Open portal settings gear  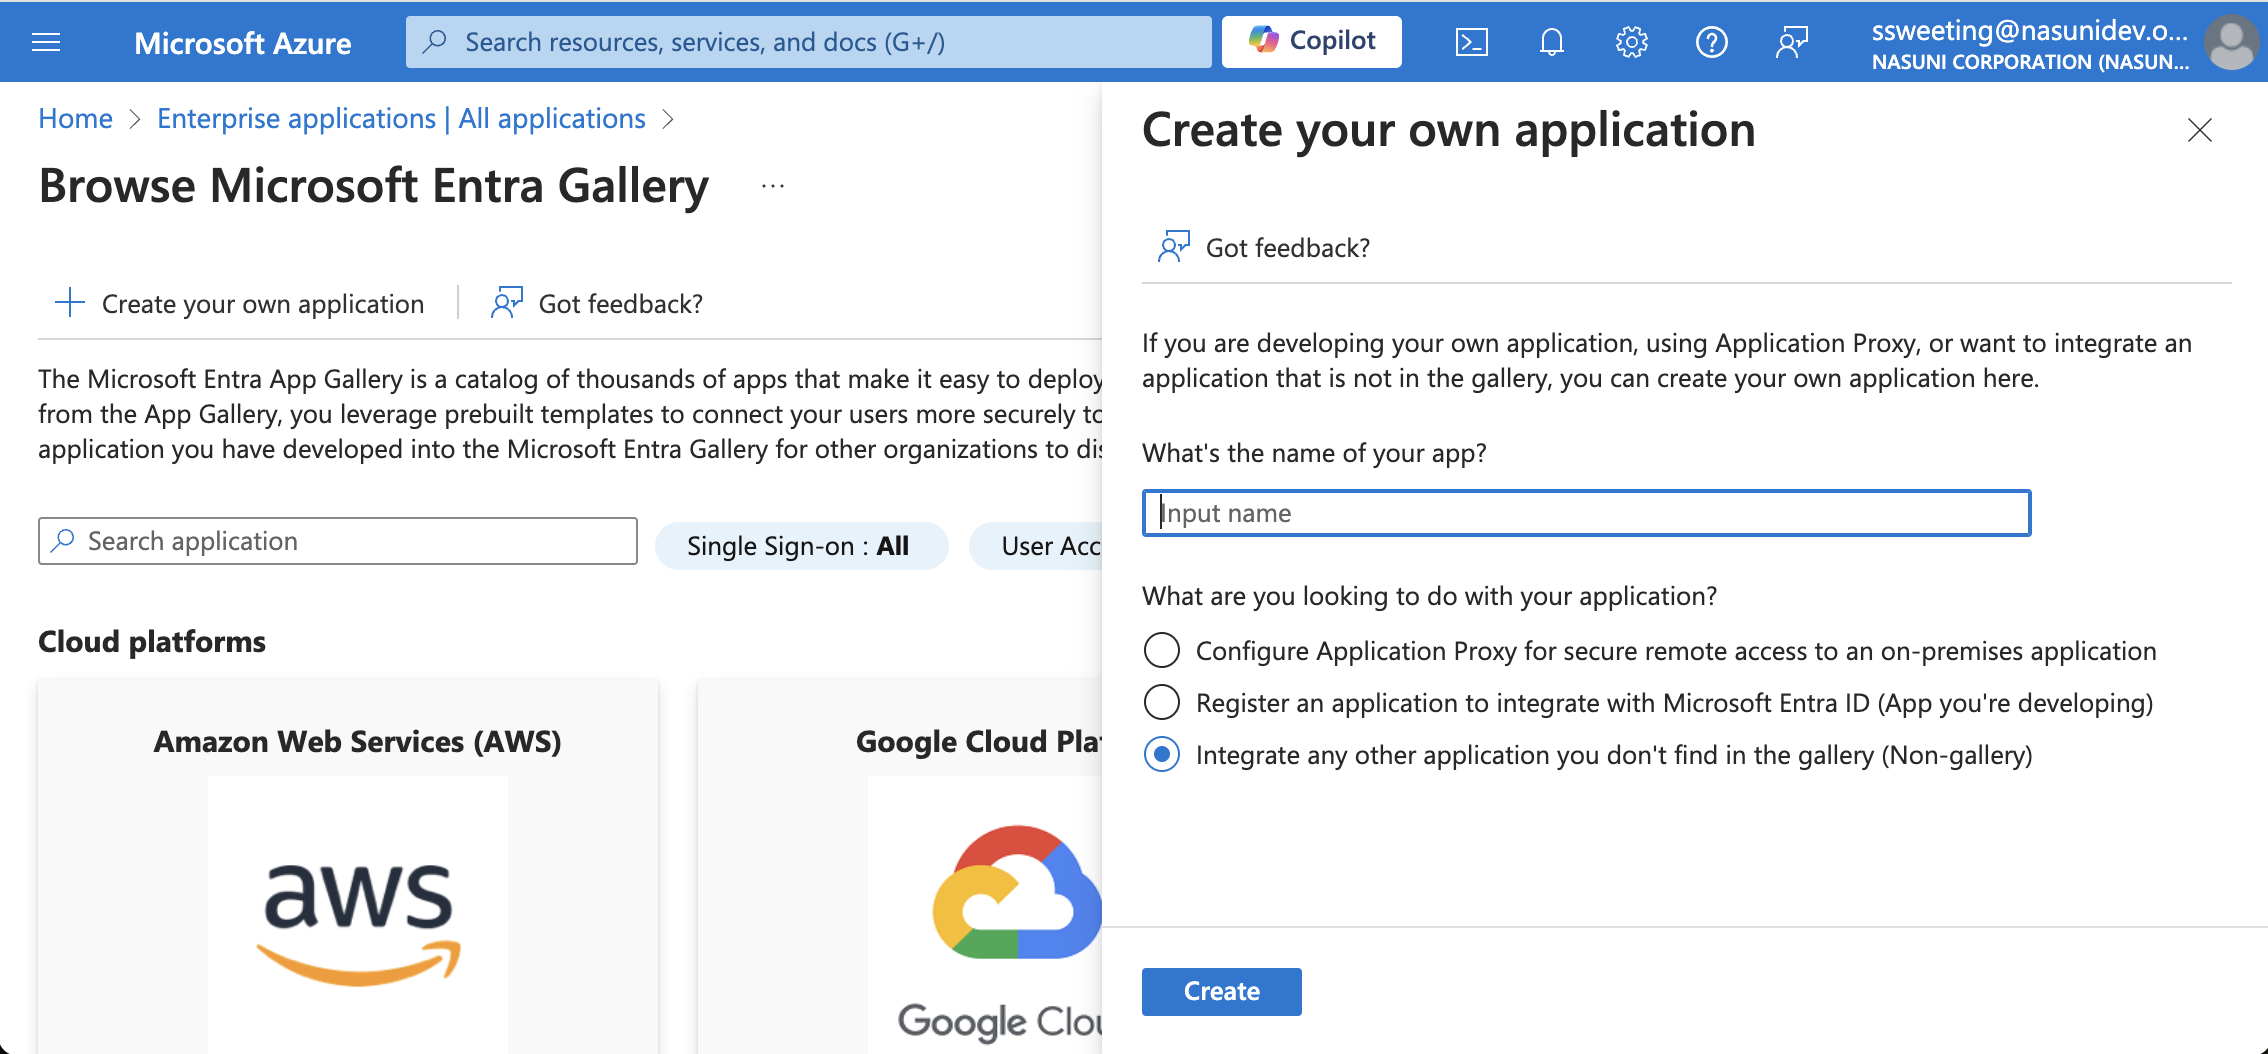pyautogui.click(x=1631, y=42)
